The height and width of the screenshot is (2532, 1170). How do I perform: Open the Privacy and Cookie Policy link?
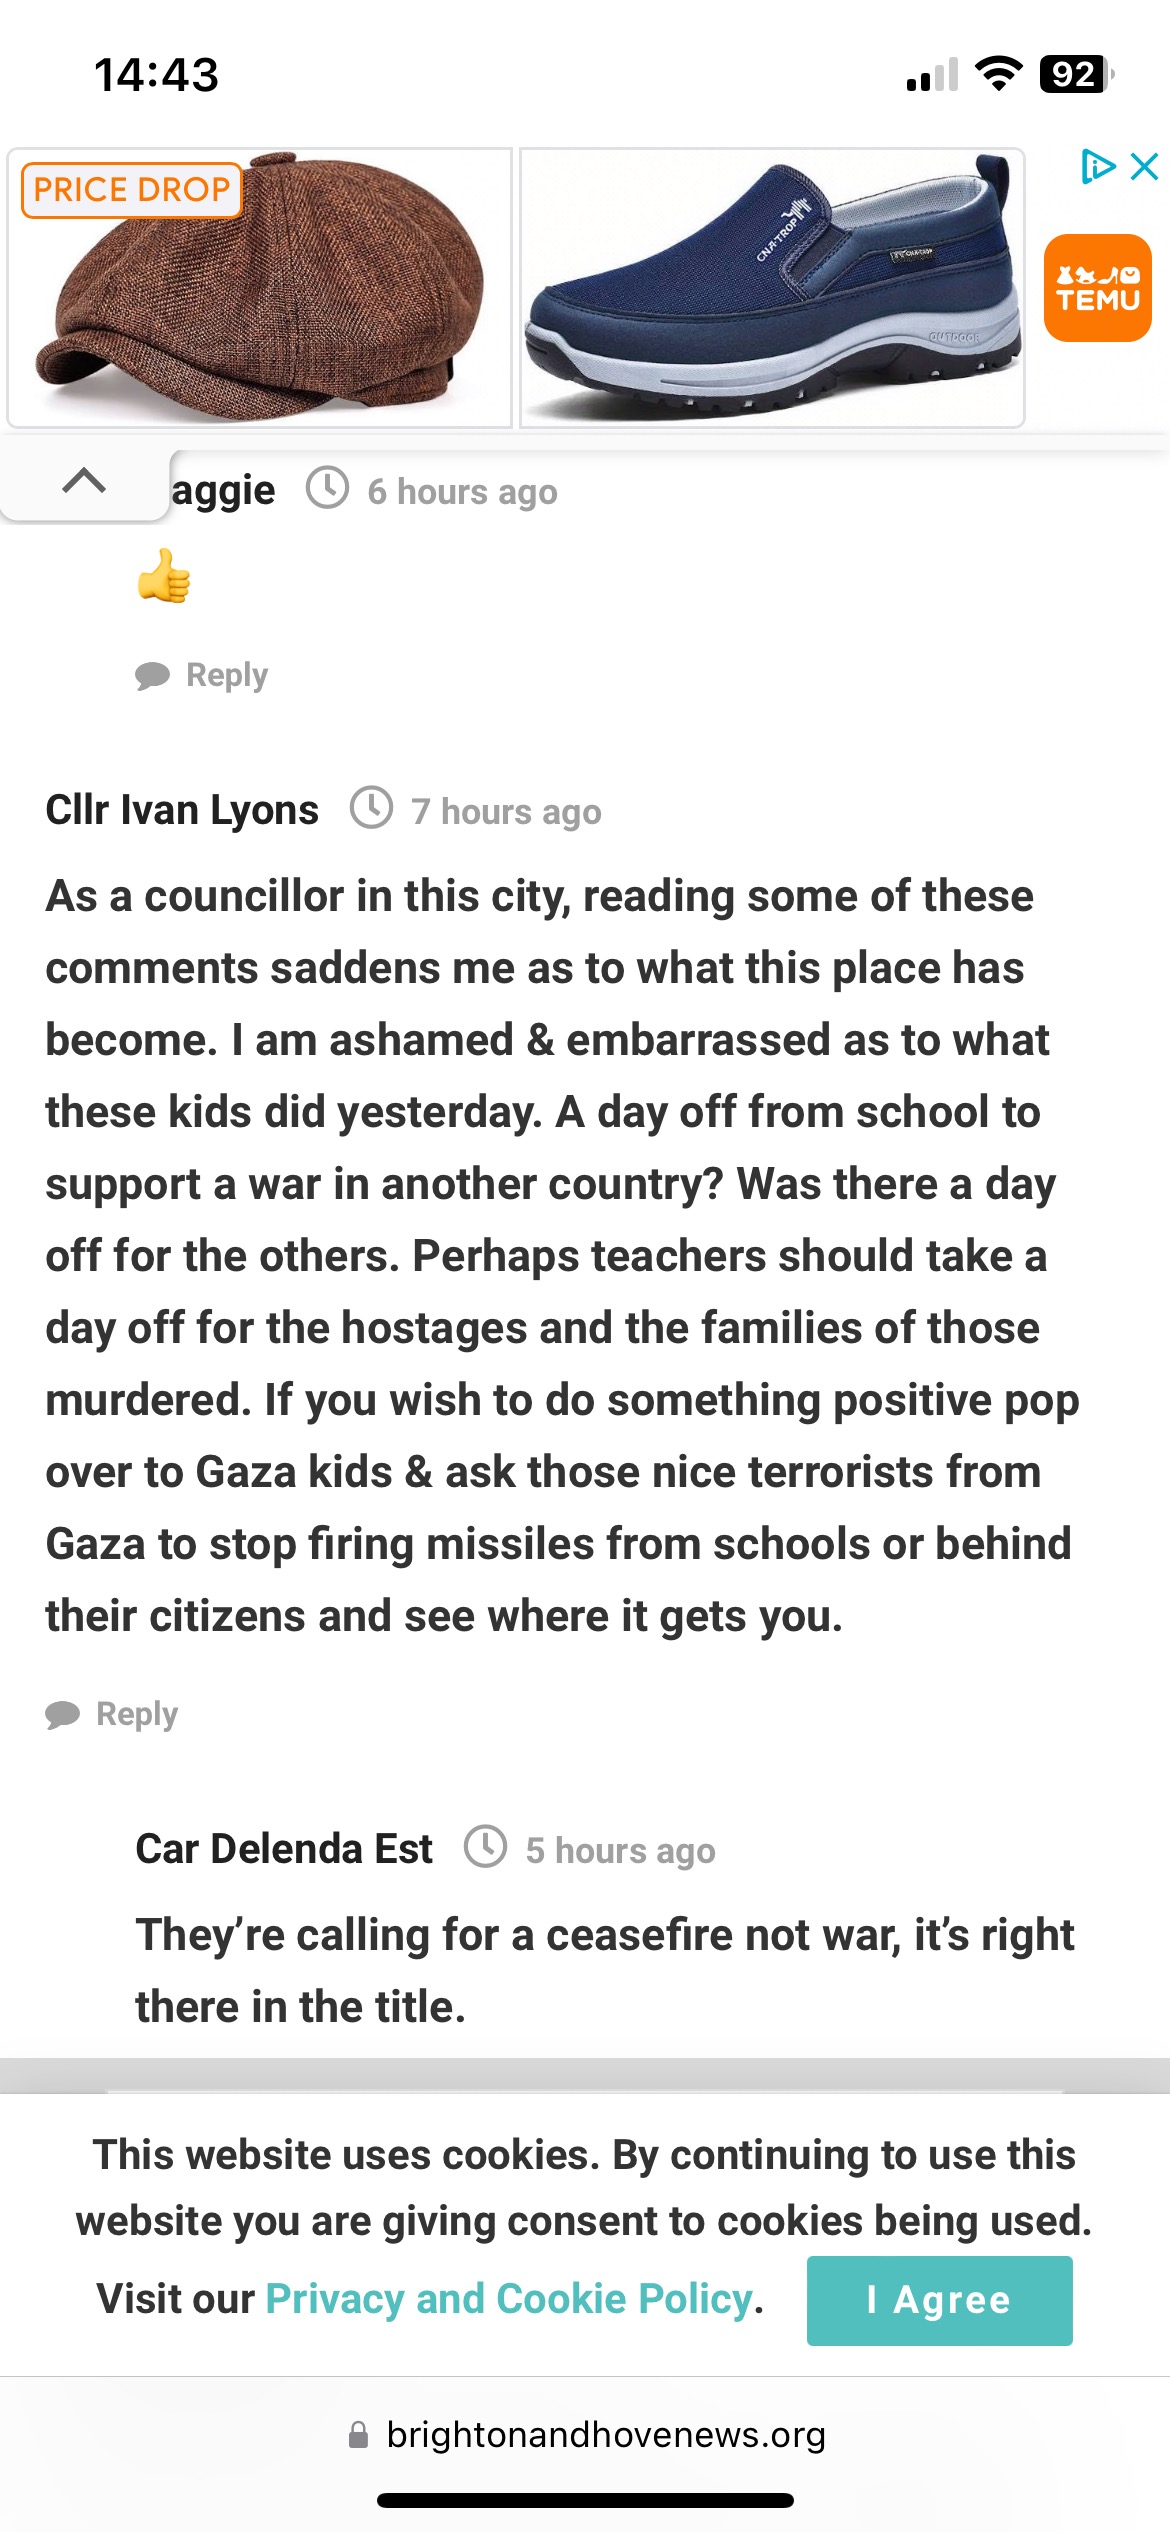(509, 2299)
